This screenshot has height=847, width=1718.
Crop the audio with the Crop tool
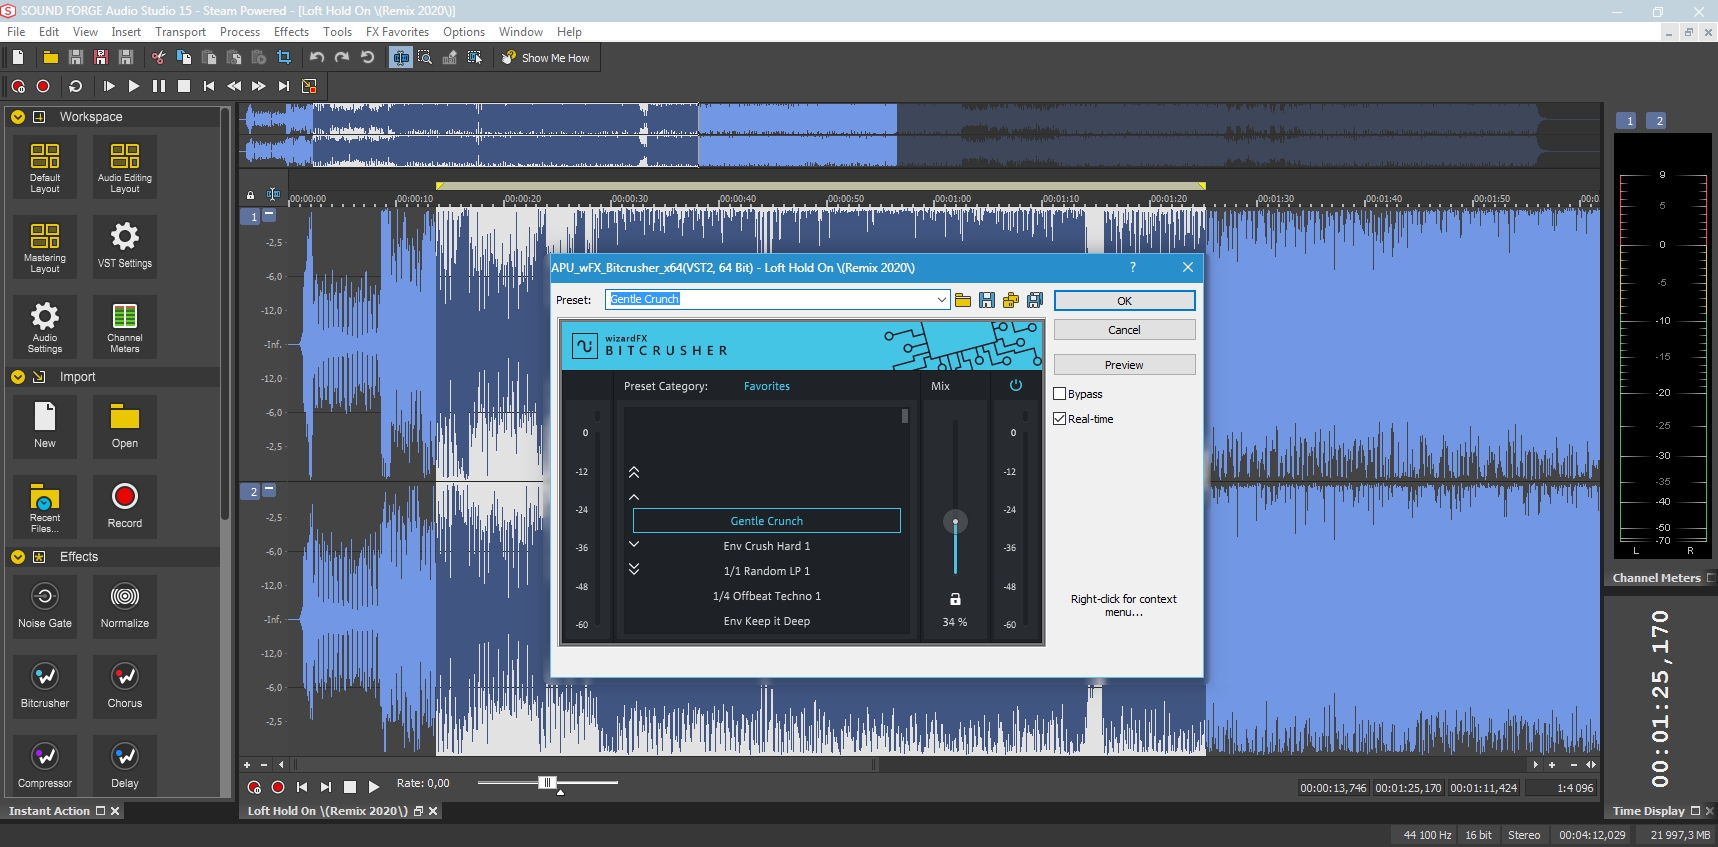(x=284, y=58)
